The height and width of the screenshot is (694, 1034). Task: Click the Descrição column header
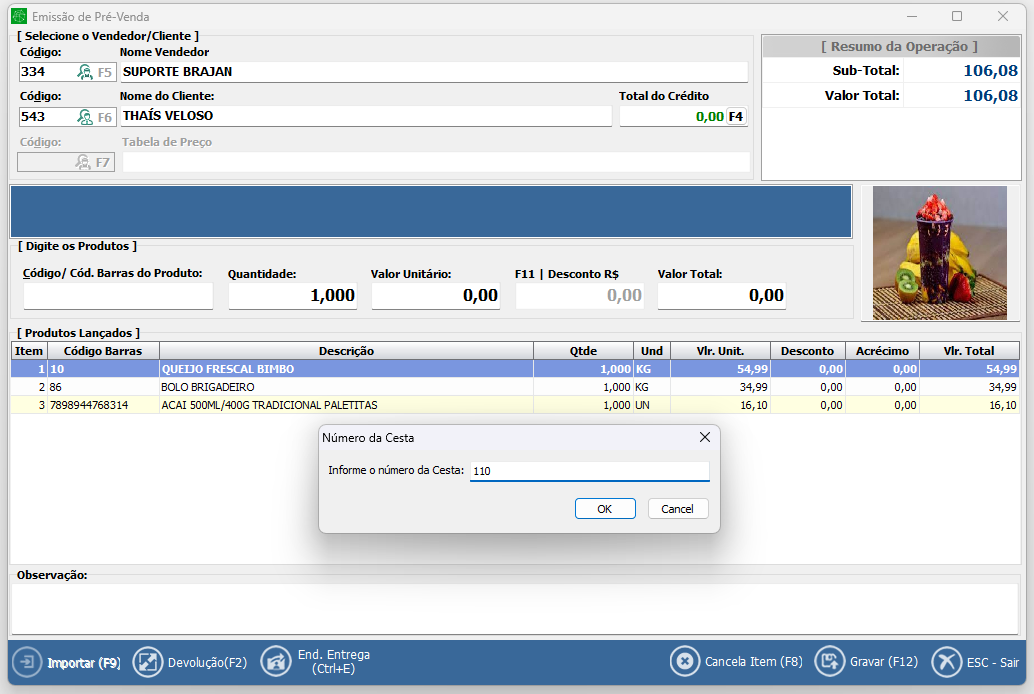346,351
